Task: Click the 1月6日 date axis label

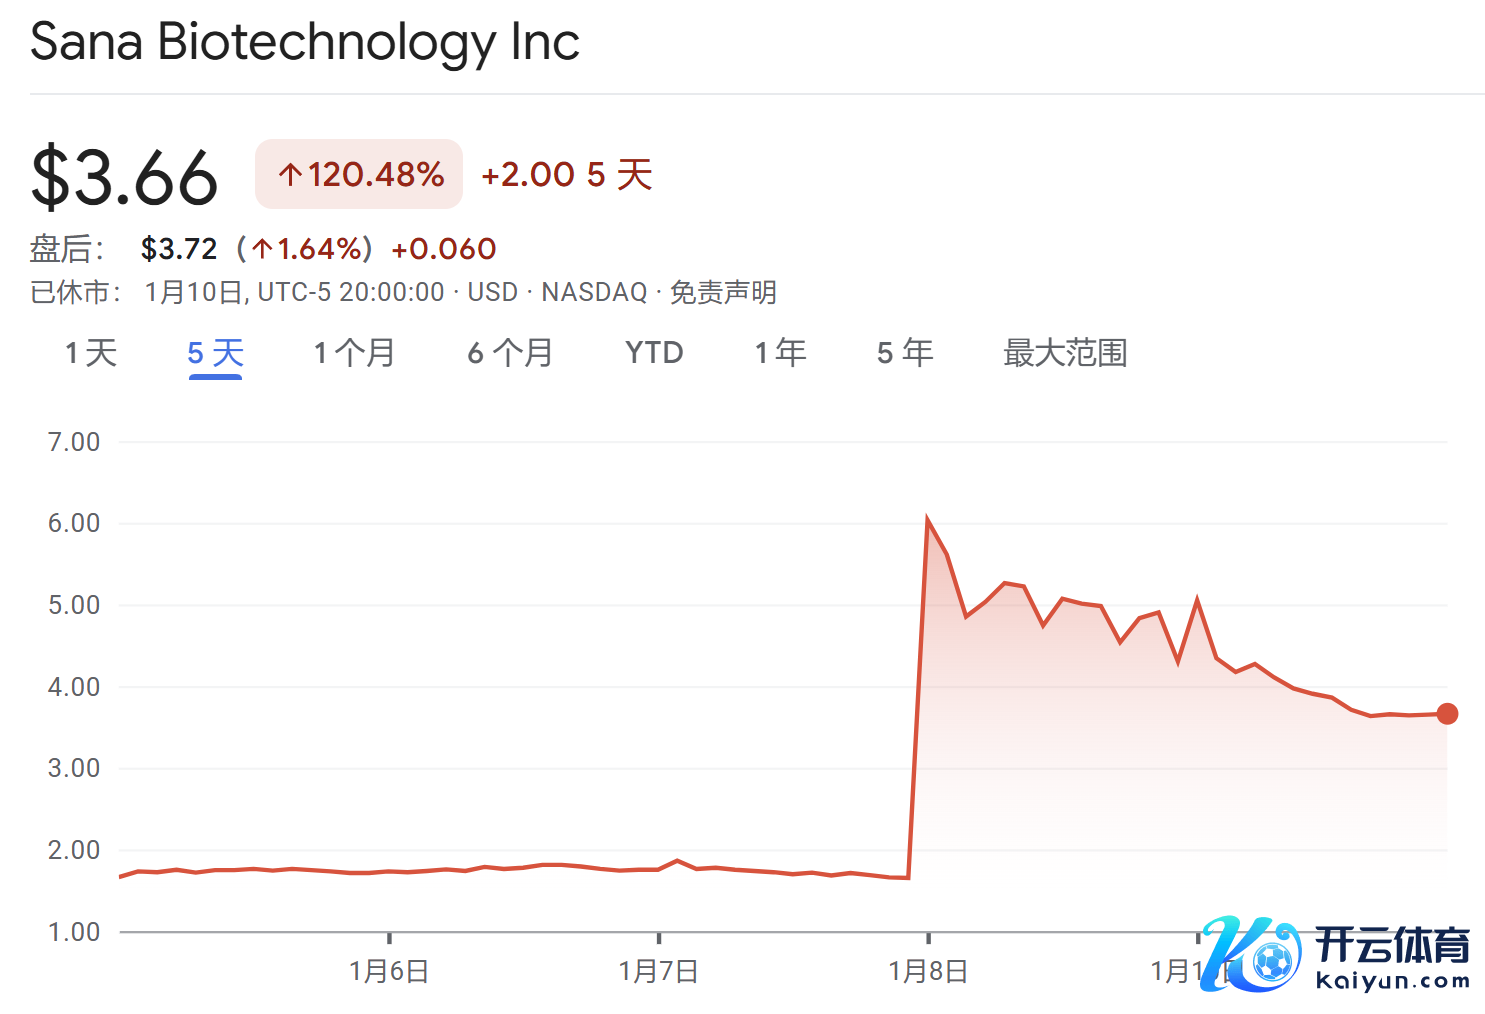Action: tap(389, 971)
